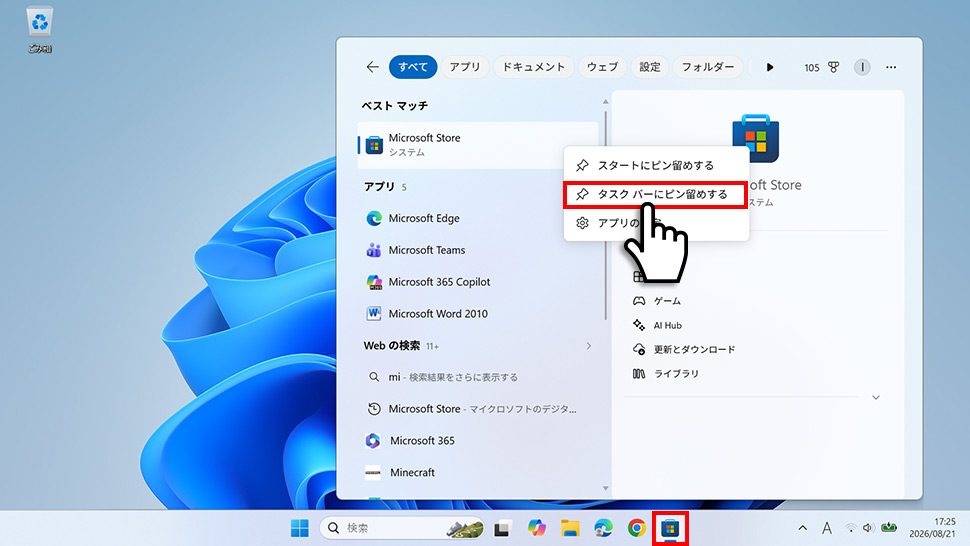Open Microsoft Word 2010 result

(478, 314)
